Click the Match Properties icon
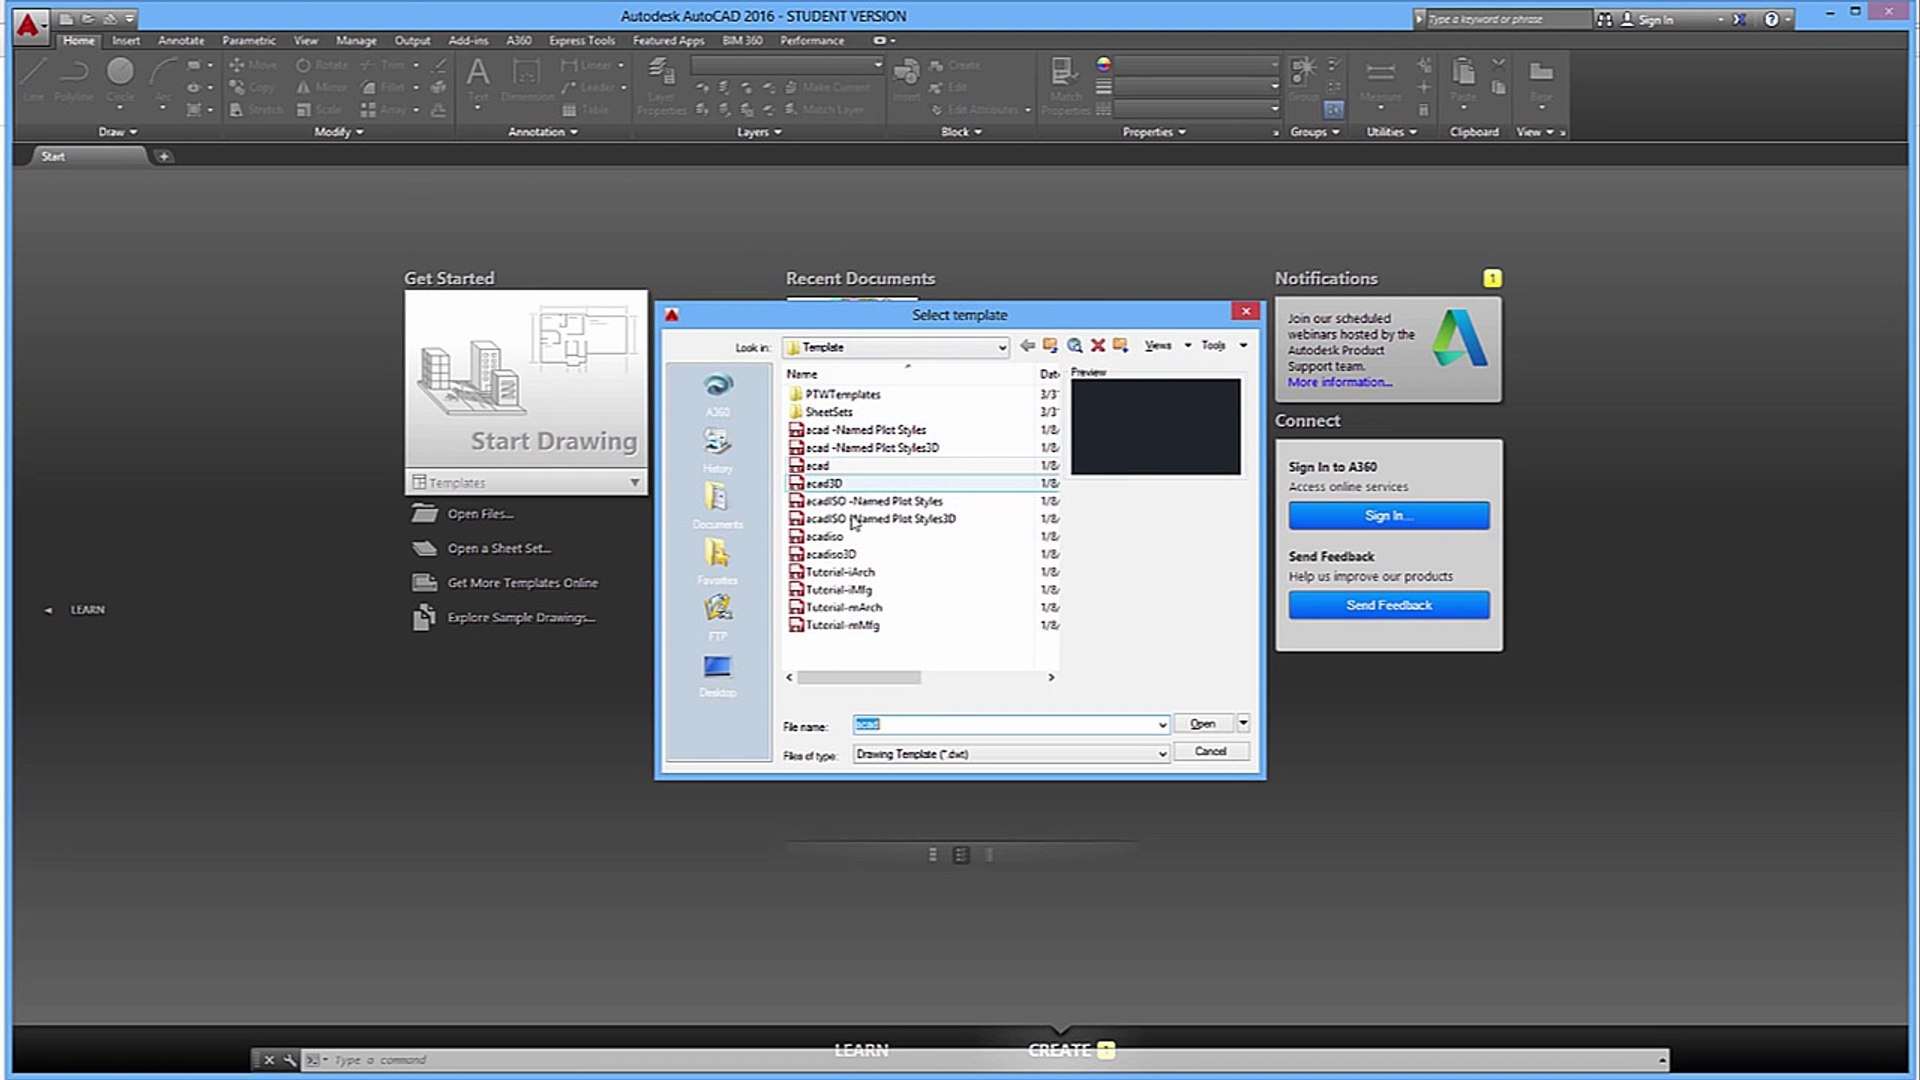This screenshot has height=1080, width=1920. coord(1065,86)
